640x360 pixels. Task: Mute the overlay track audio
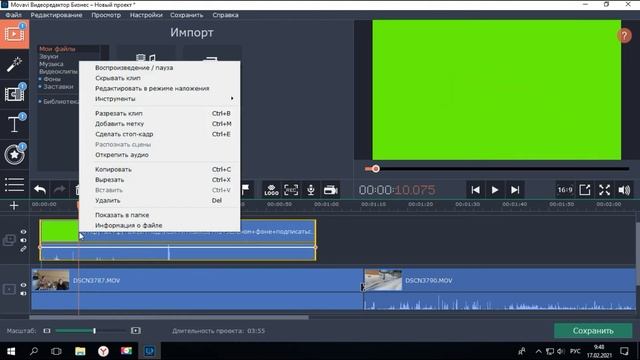tap(23, 240)
